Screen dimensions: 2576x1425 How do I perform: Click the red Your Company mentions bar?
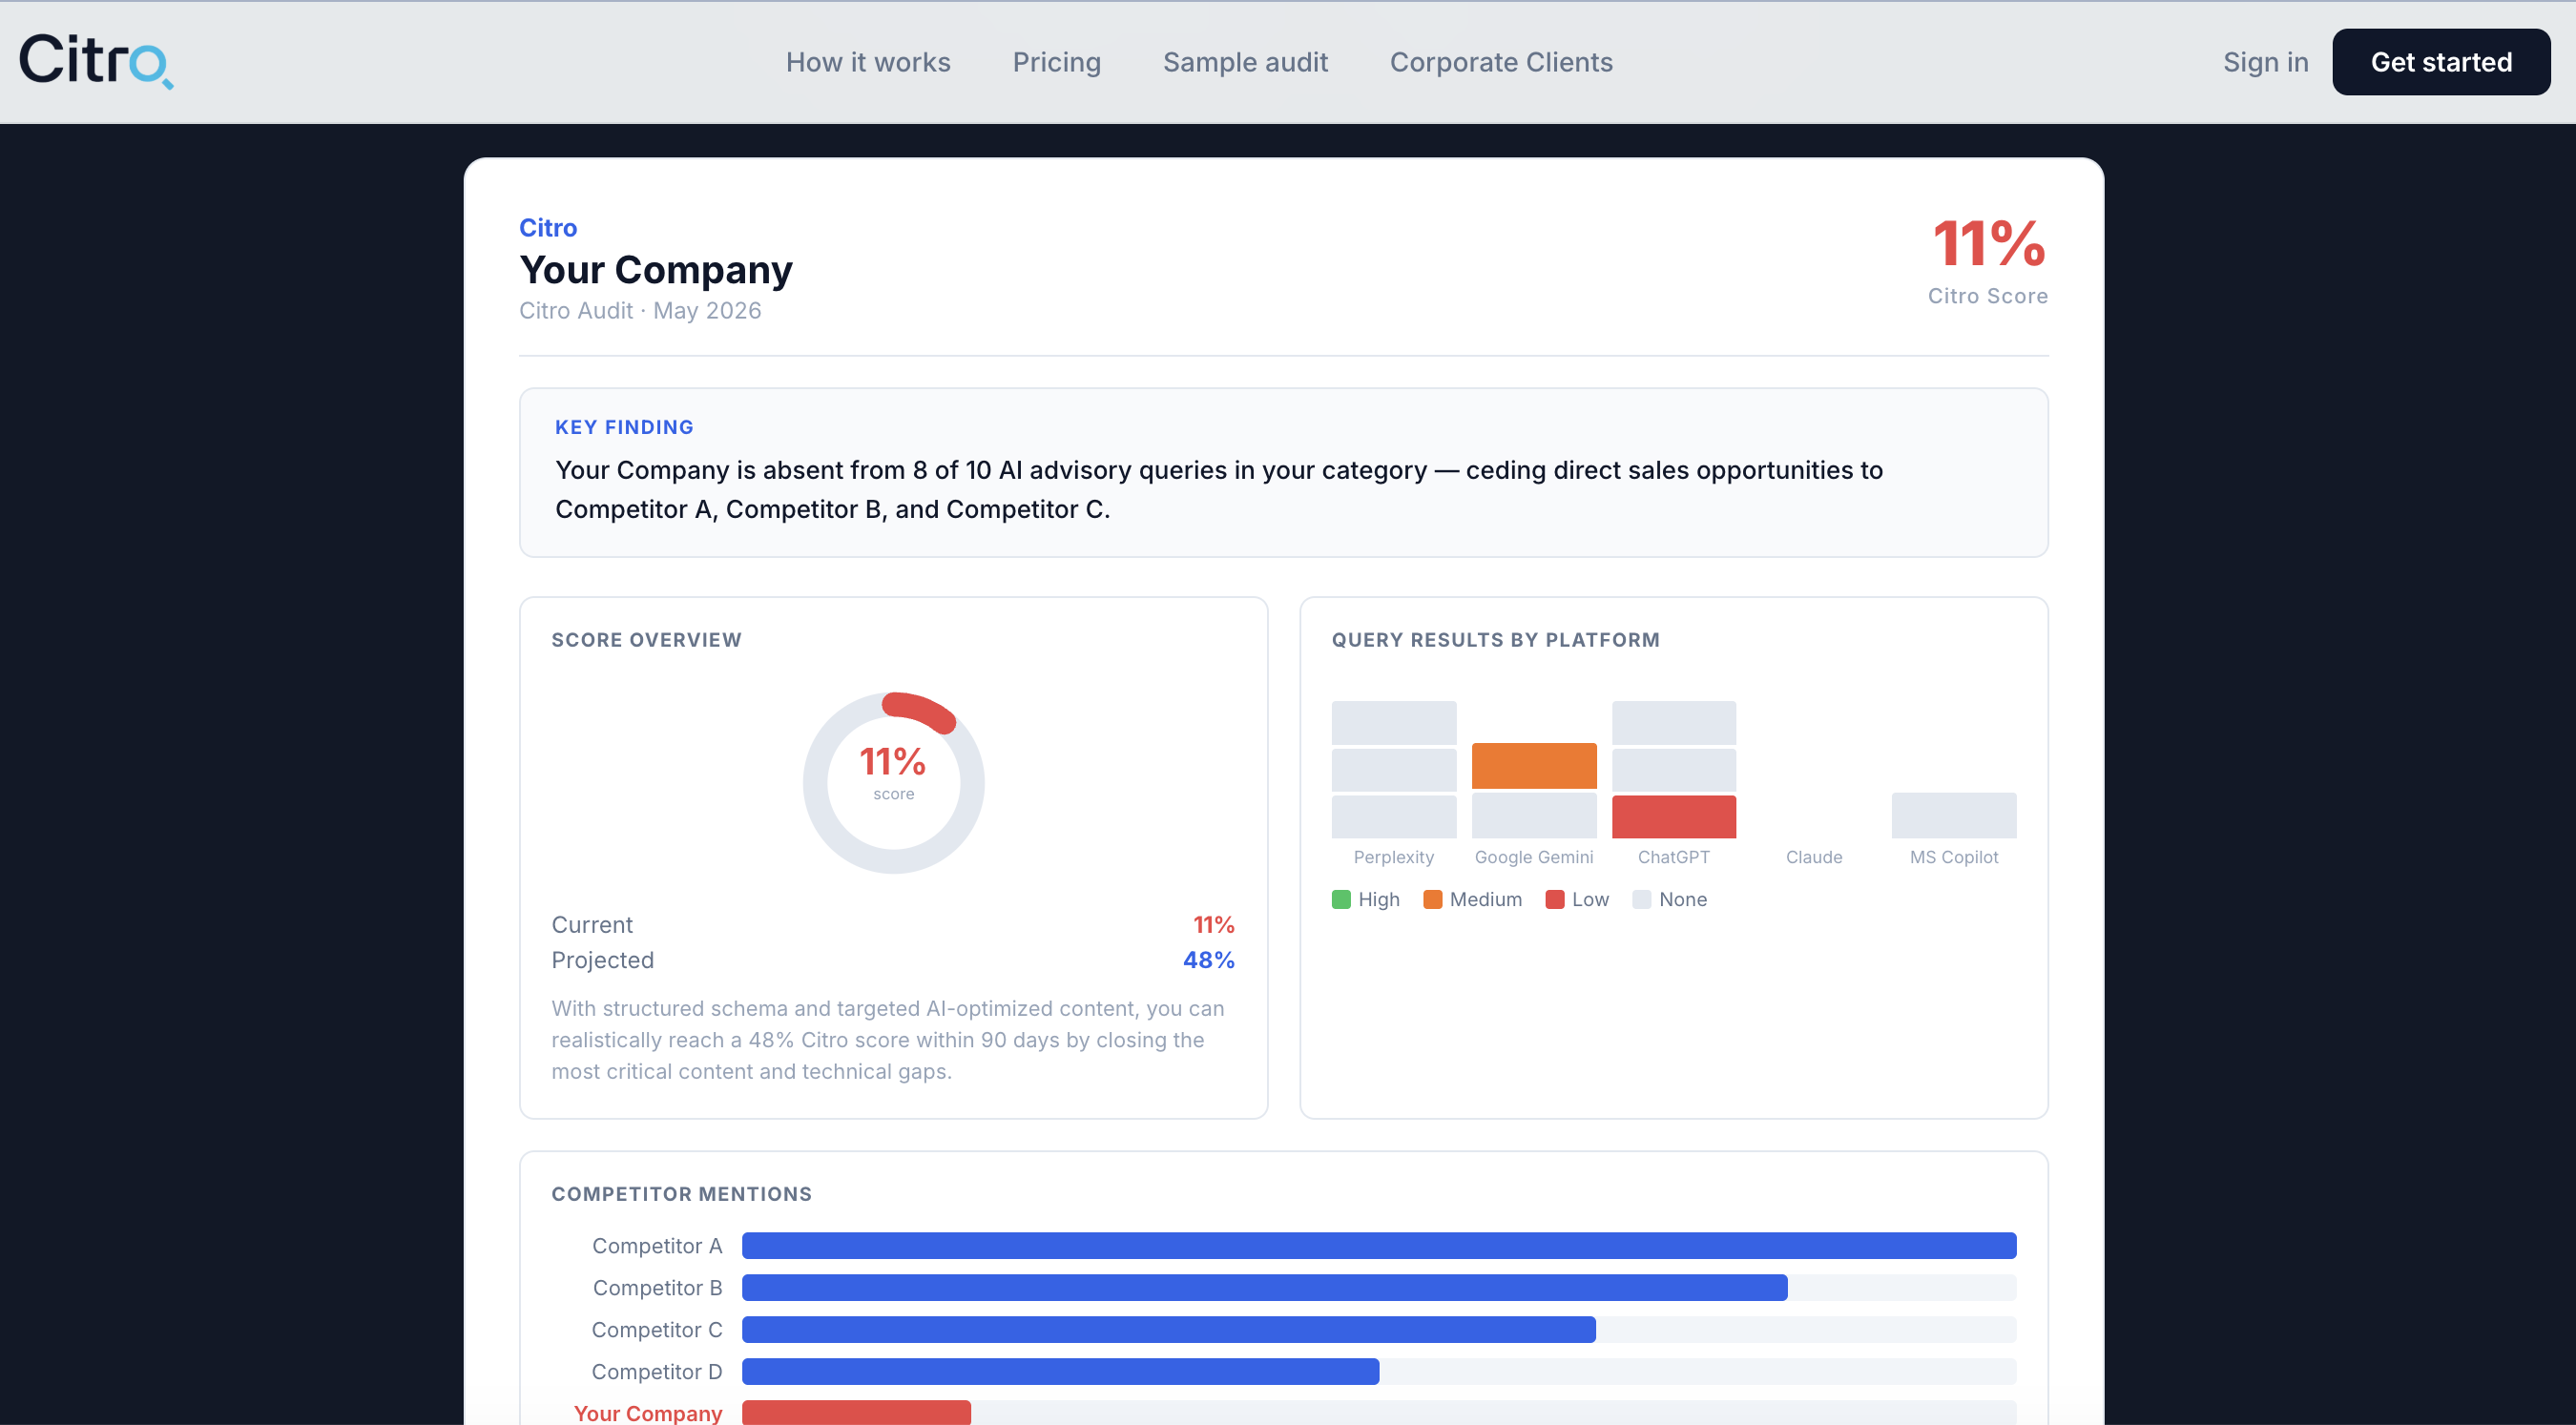click(856, 1412)
